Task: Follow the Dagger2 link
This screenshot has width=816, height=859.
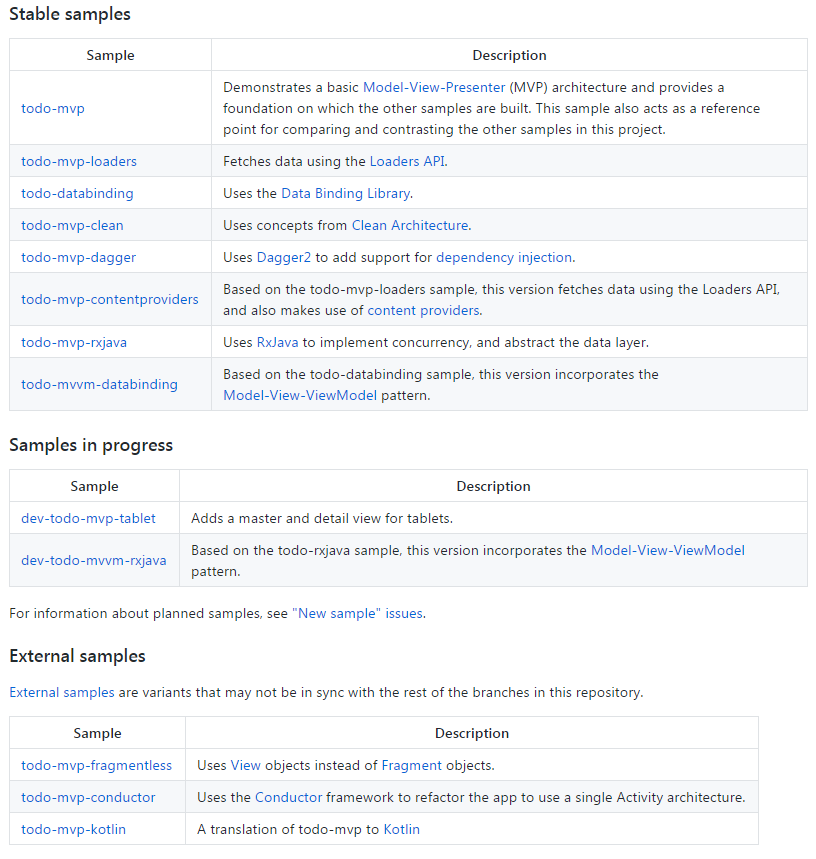Action: (x=284, y=257)
